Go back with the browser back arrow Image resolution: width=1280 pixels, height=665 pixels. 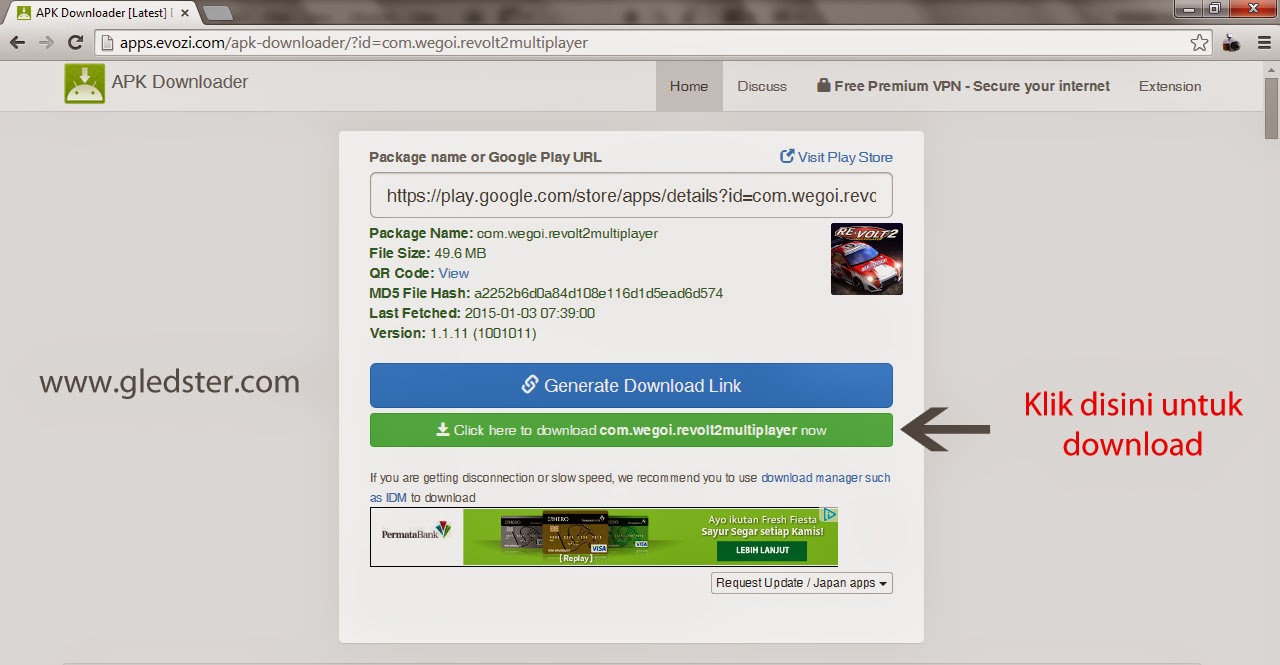(17, 43)
